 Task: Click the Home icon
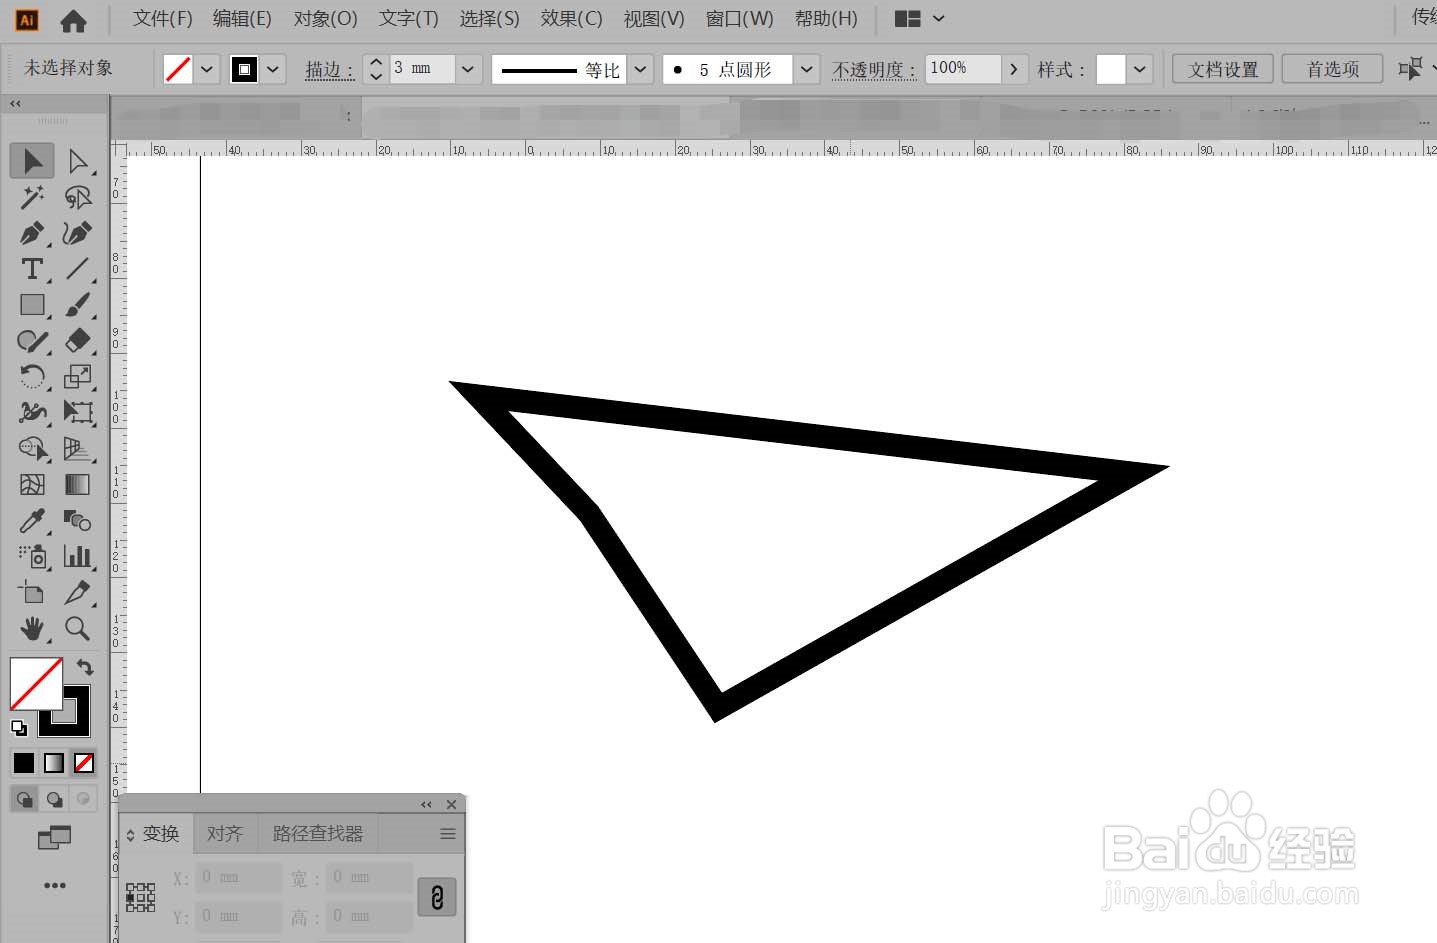[x=73, y=20]
